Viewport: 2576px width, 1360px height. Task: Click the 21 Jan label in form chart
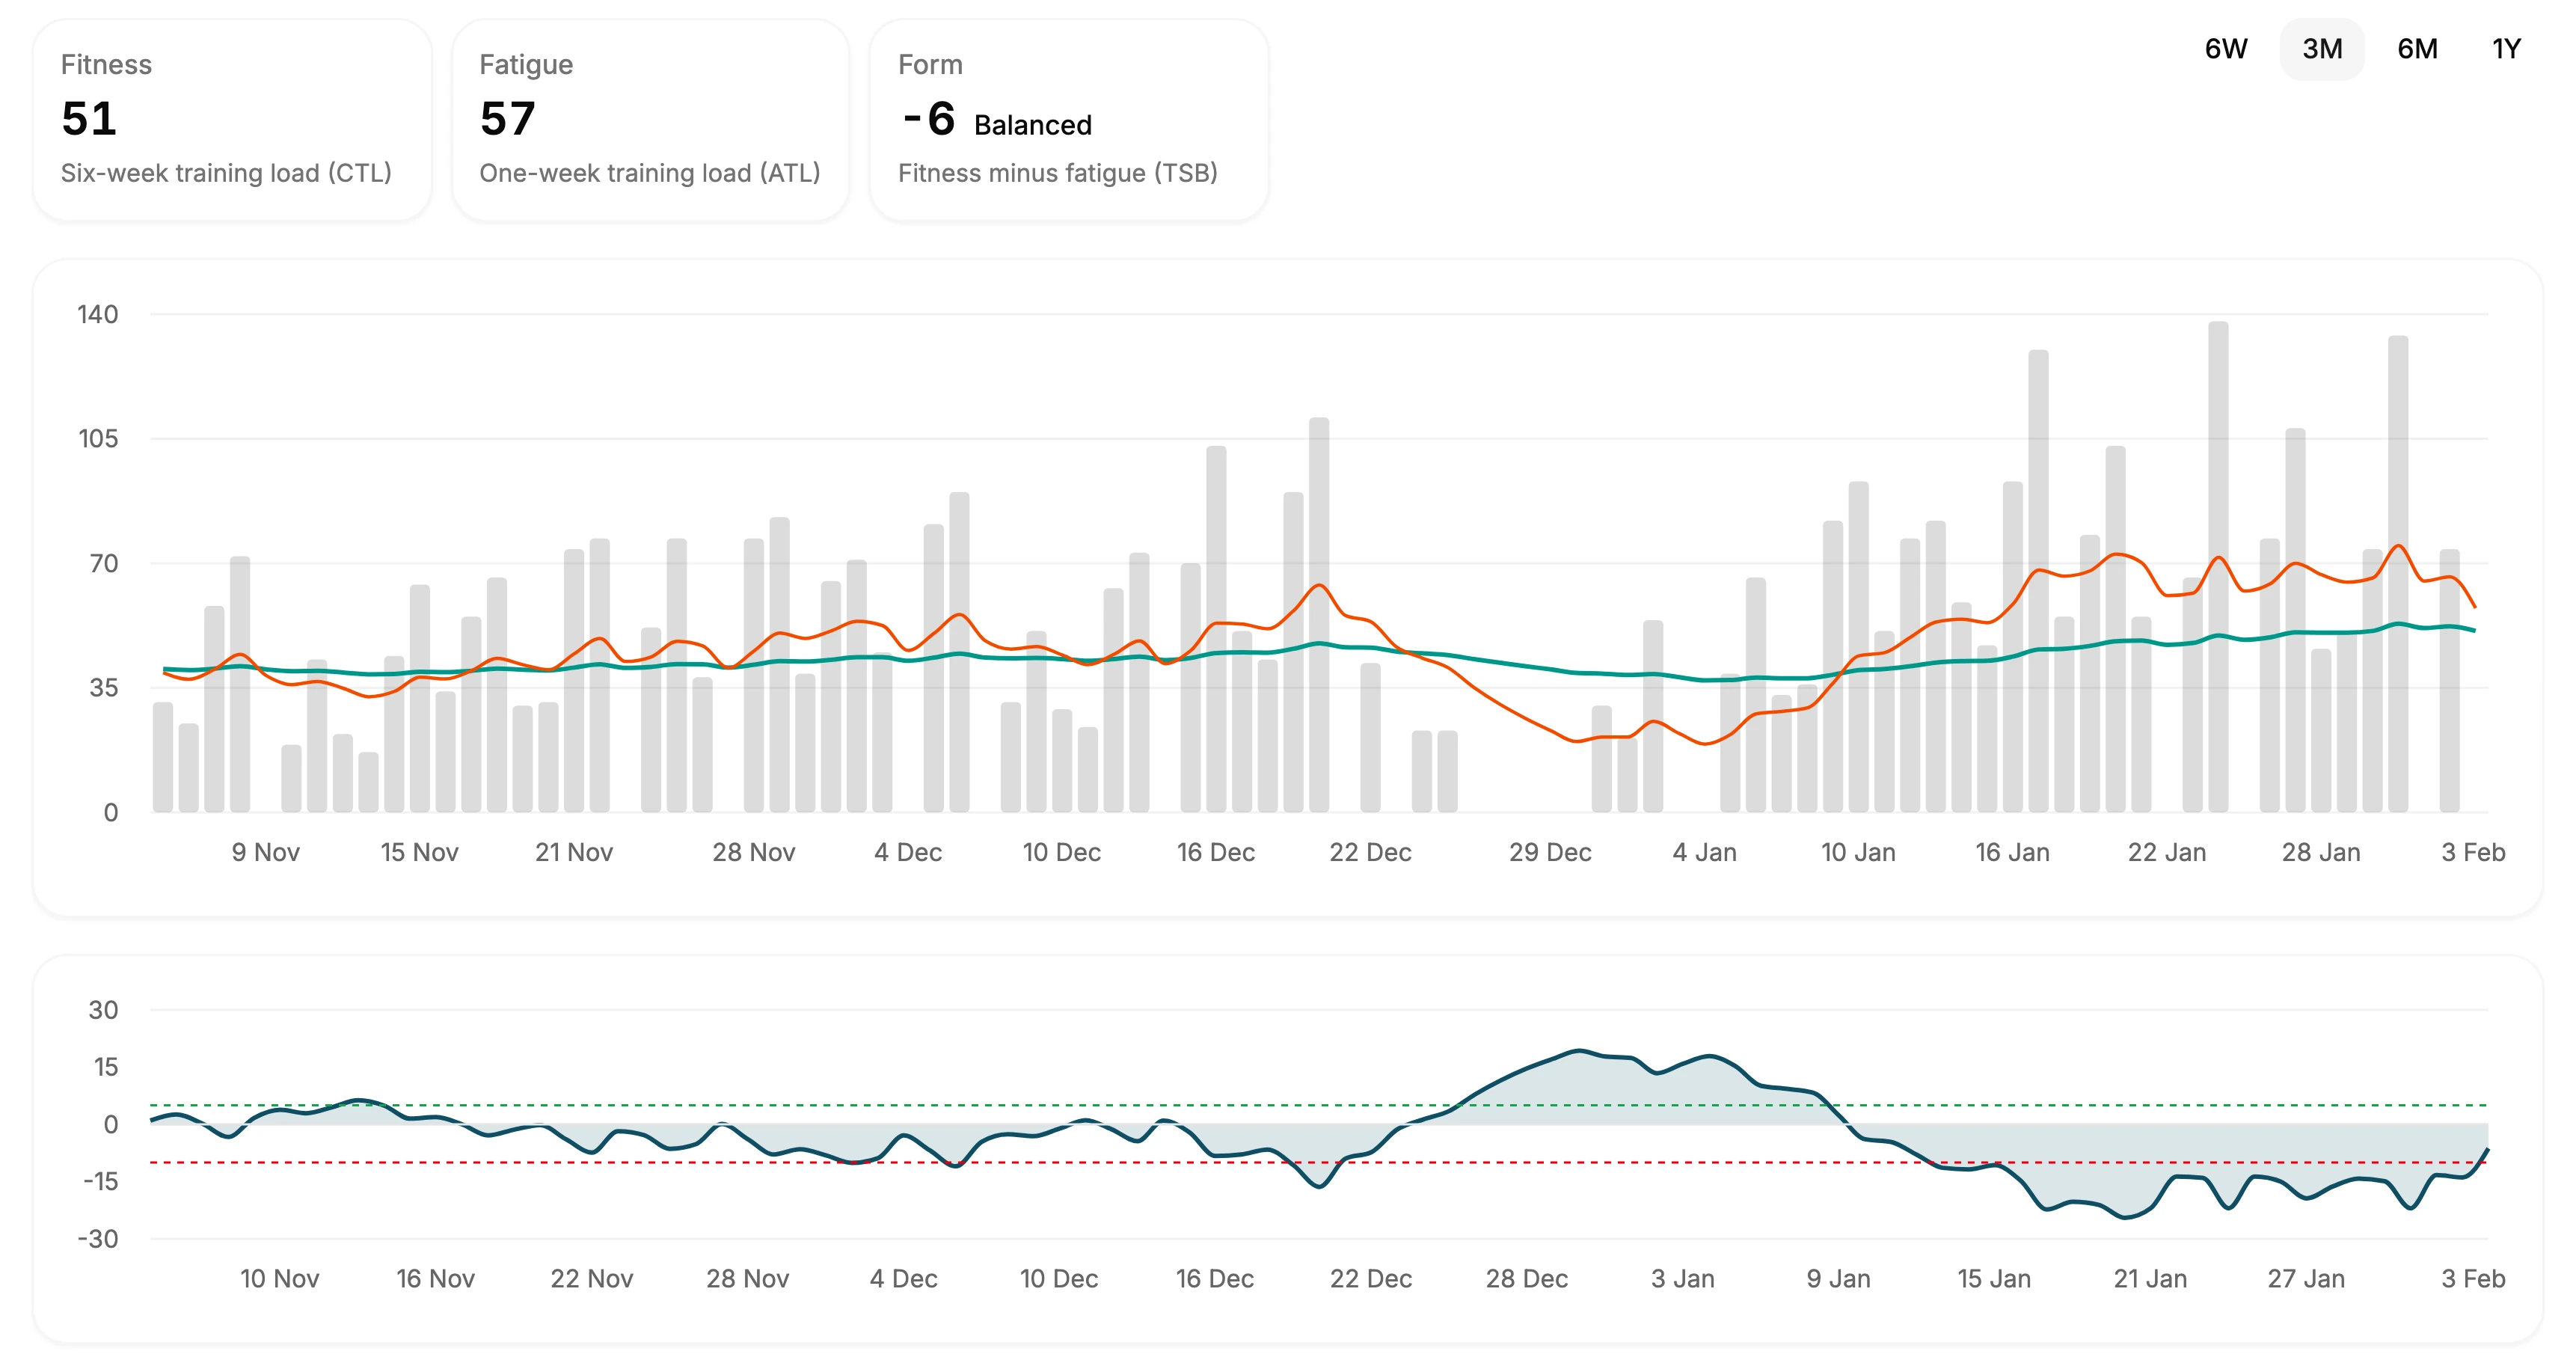coord(2150,1278)
